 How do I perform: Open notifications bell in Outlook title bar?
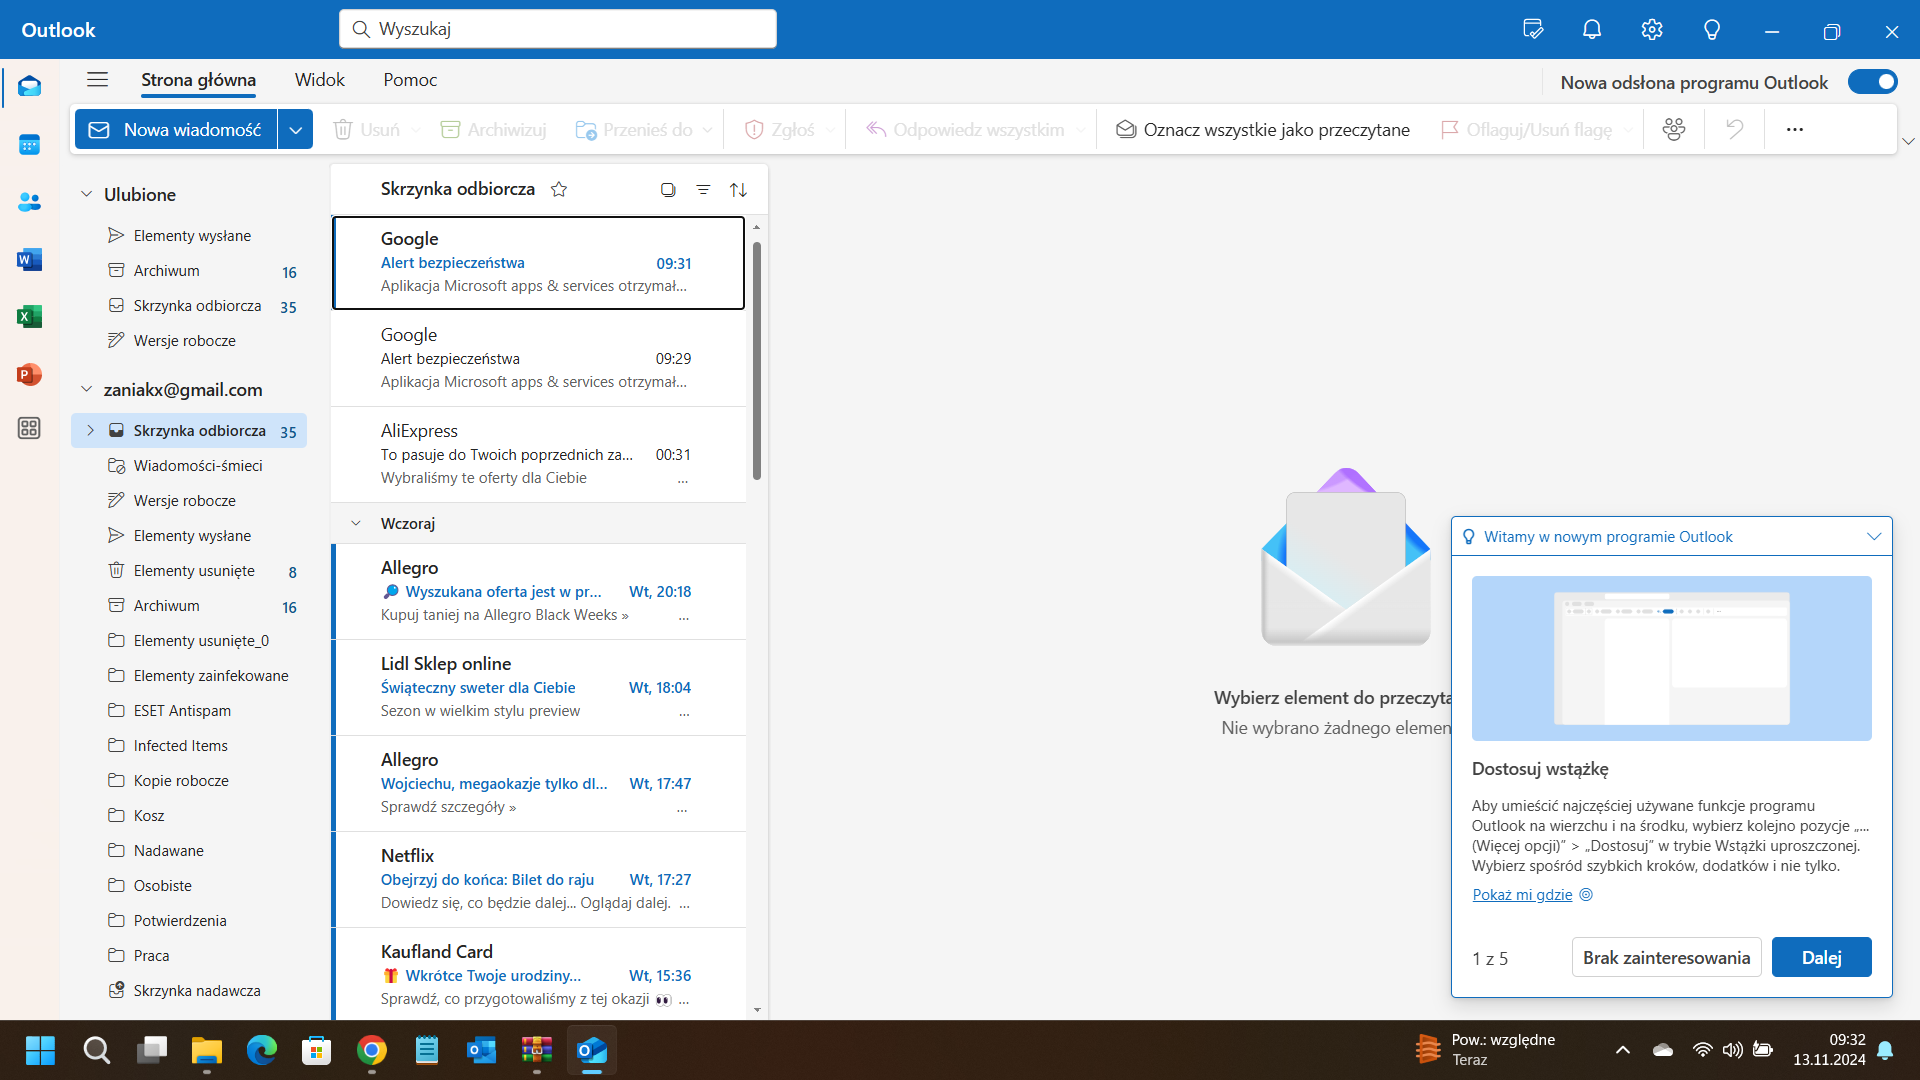point(1592,30)
